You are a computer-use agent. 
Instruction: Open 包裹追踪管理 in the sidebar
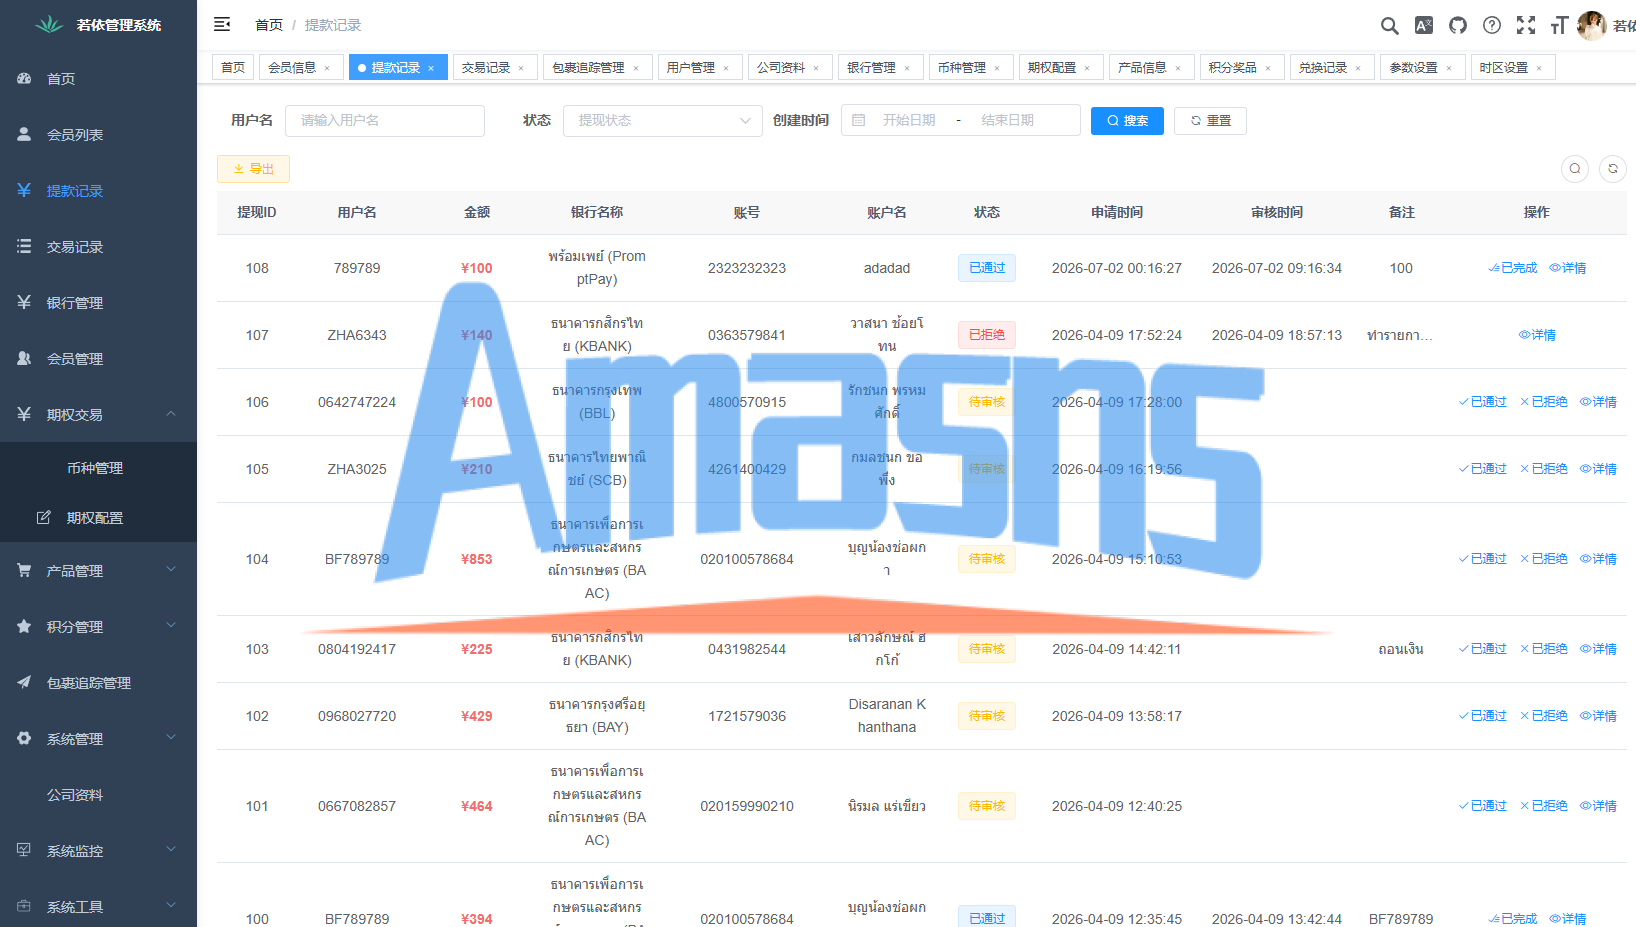tap(98, 683)
